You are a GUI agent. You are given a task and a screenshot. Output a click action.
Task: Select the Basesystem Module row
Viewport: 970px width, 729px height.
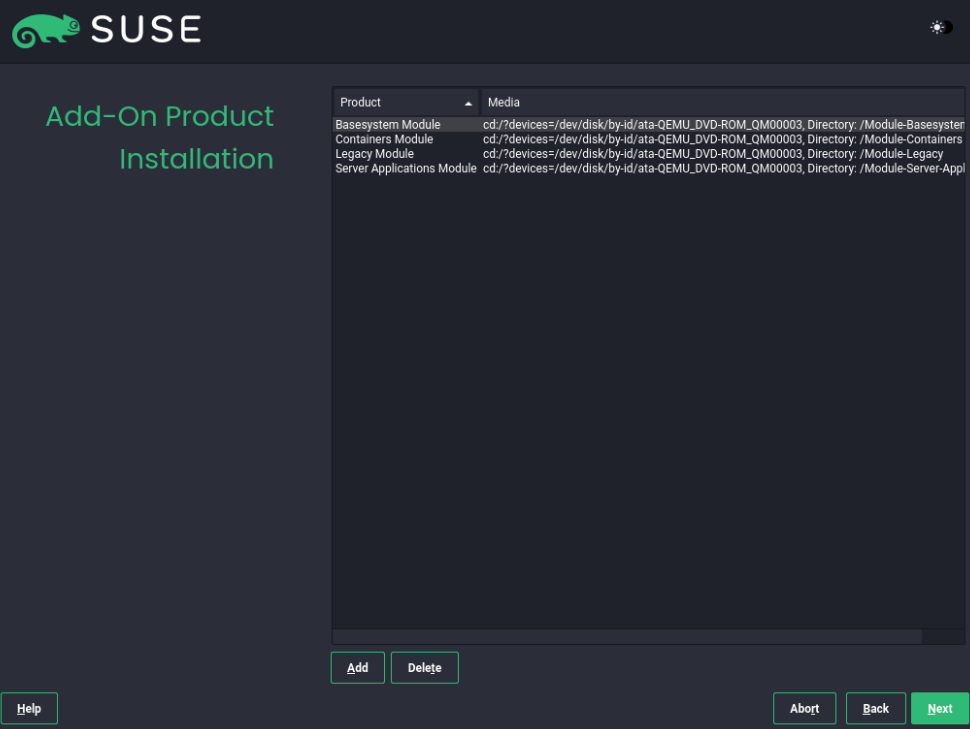coord(648,124)
